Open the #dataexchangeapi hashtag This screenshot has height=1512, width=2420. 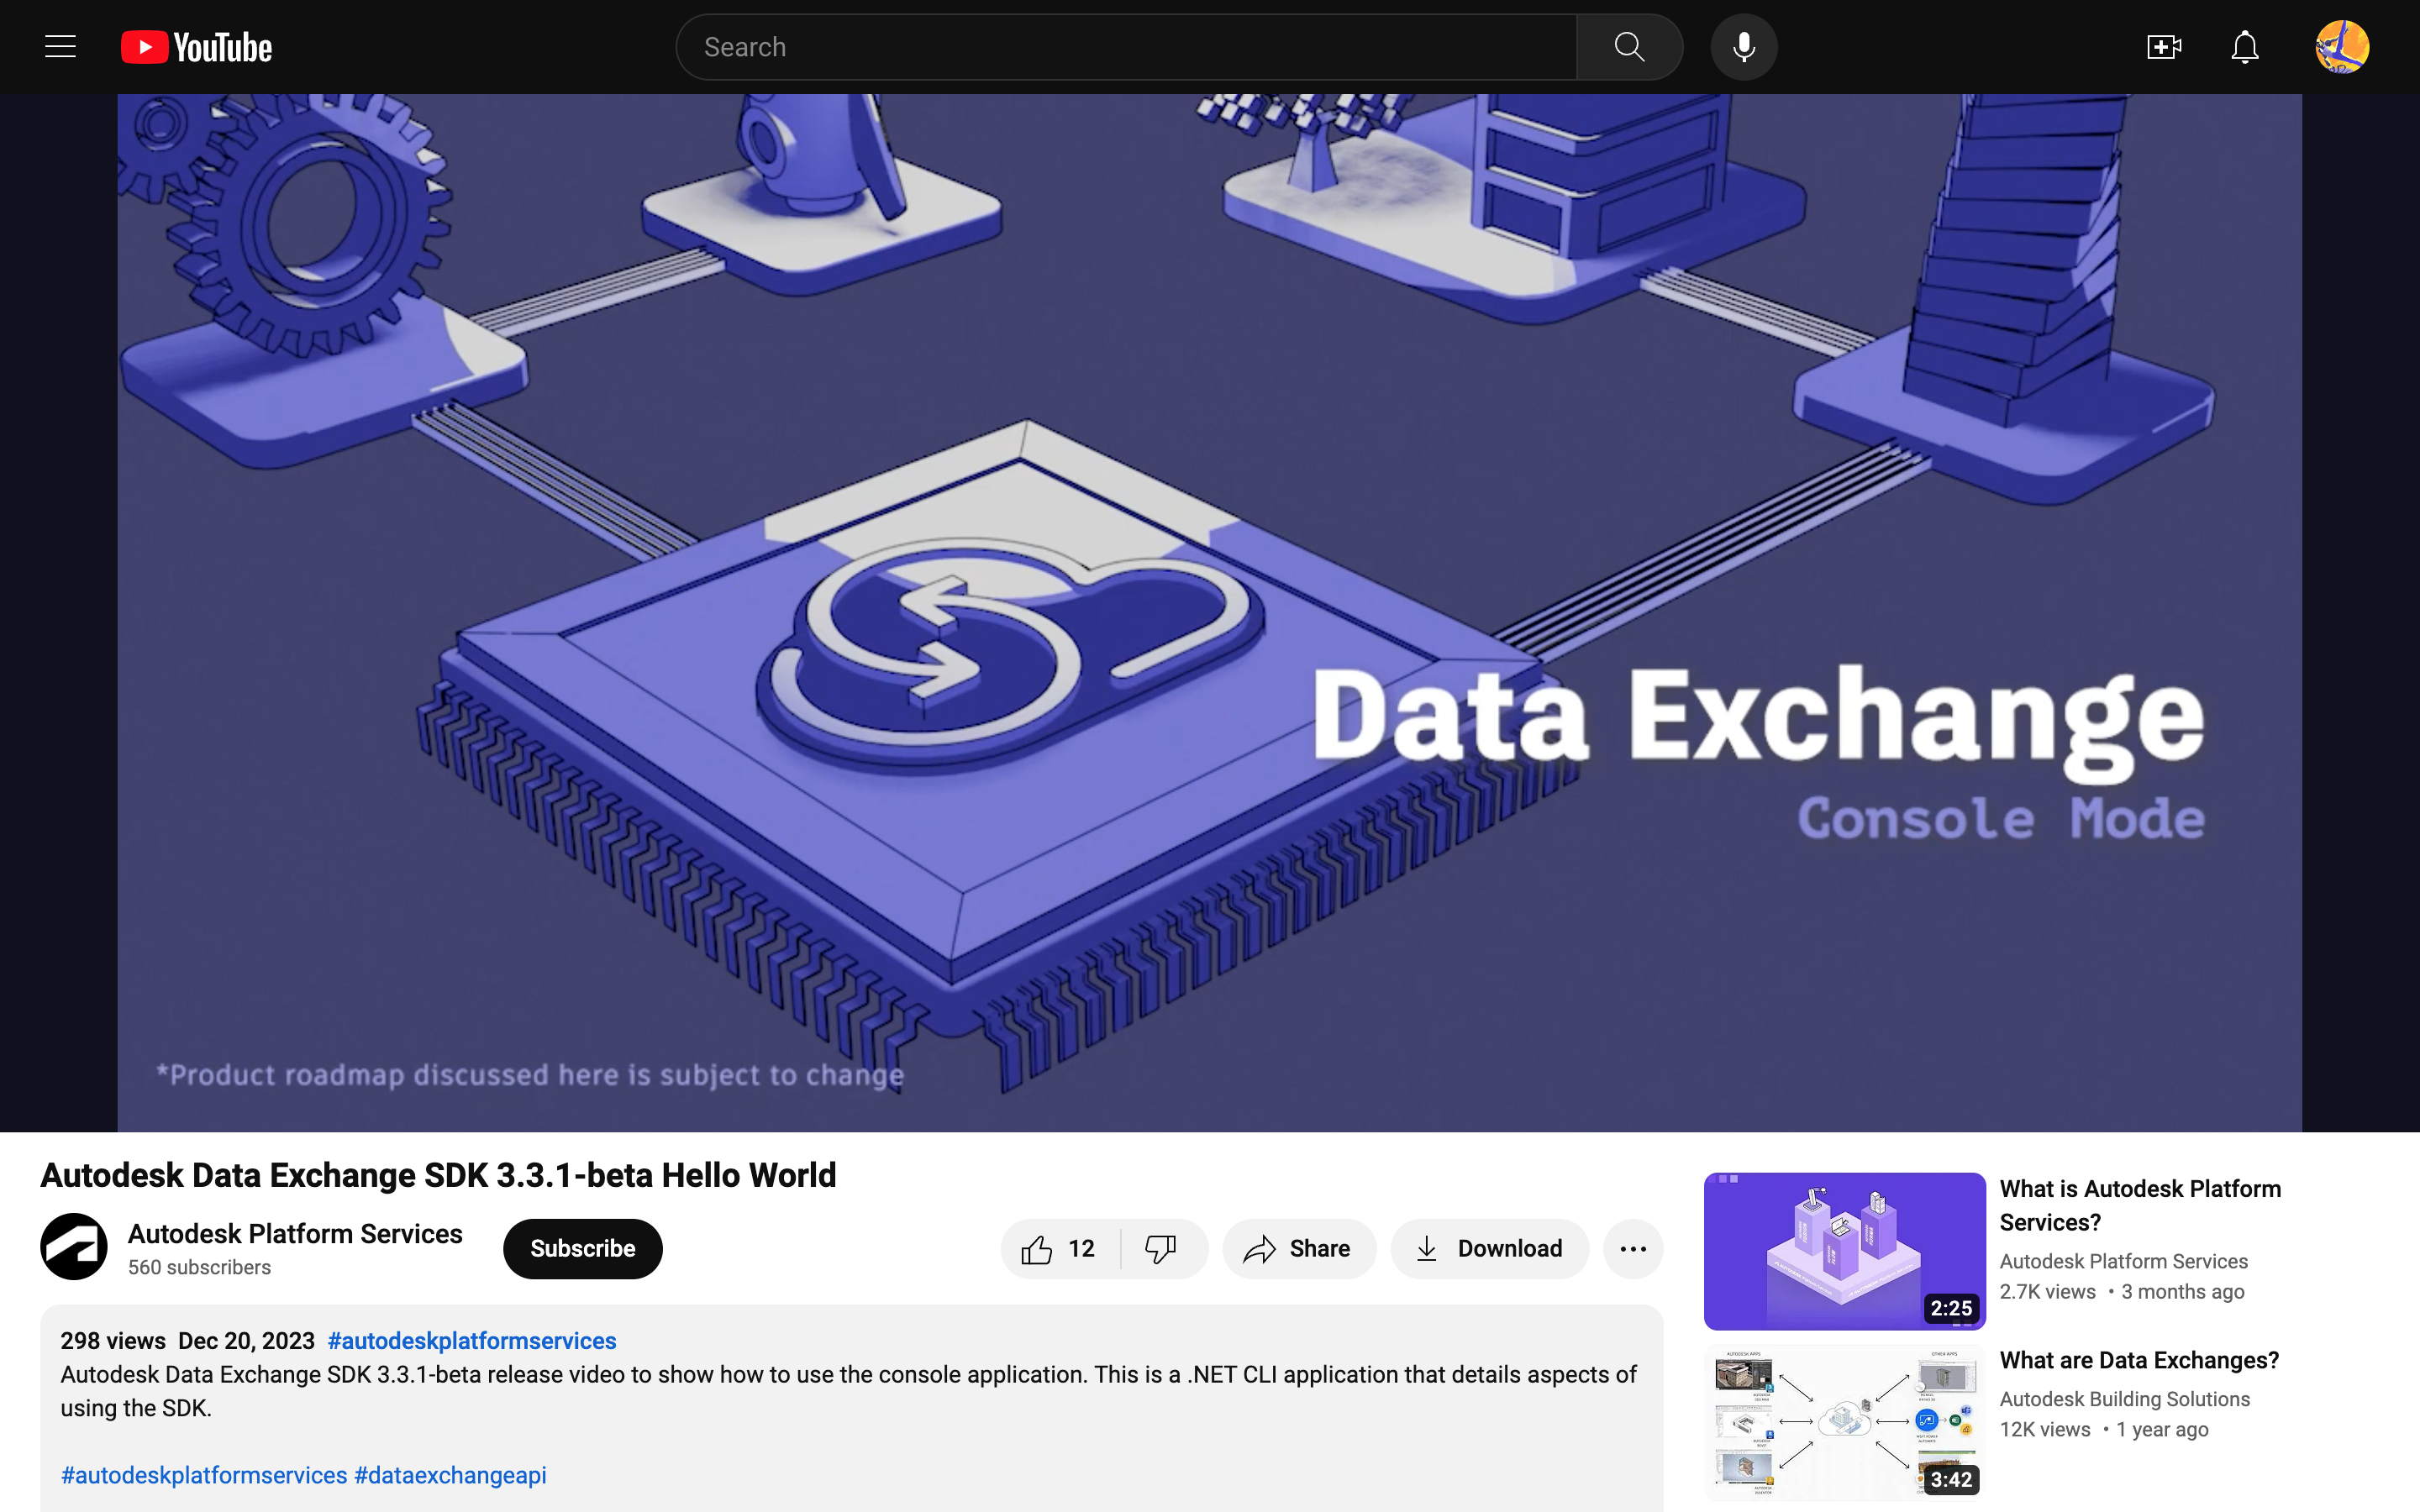click(x=450, y=1475)
